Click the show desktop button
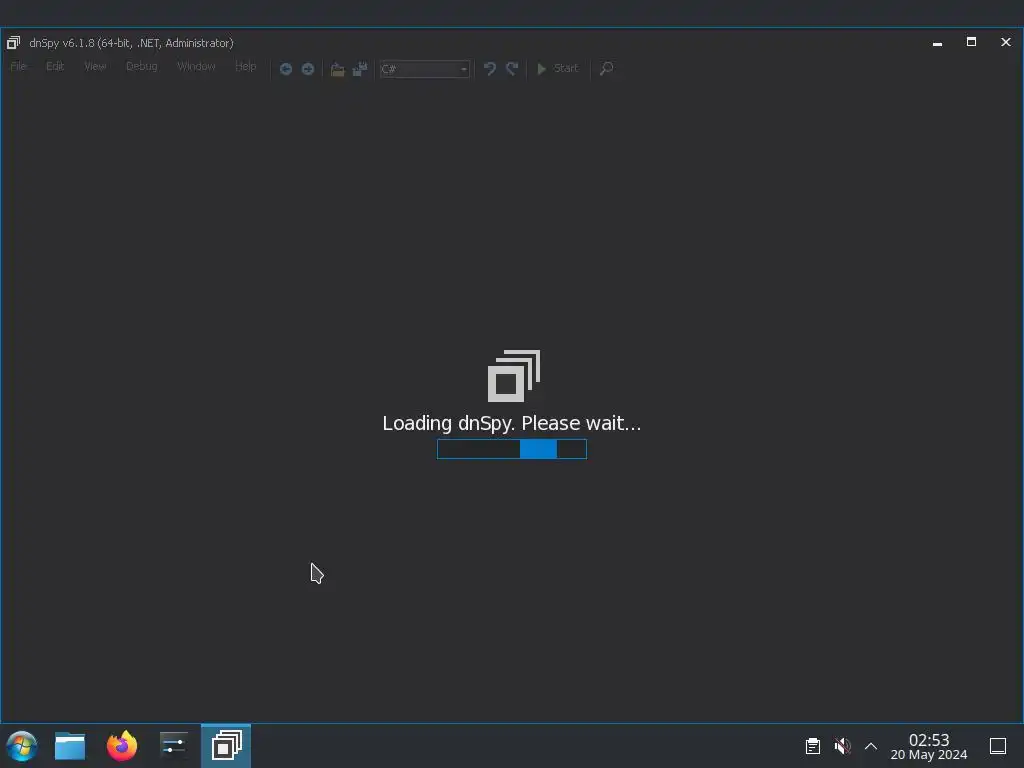1024x768 pixels. pos(998,746)
